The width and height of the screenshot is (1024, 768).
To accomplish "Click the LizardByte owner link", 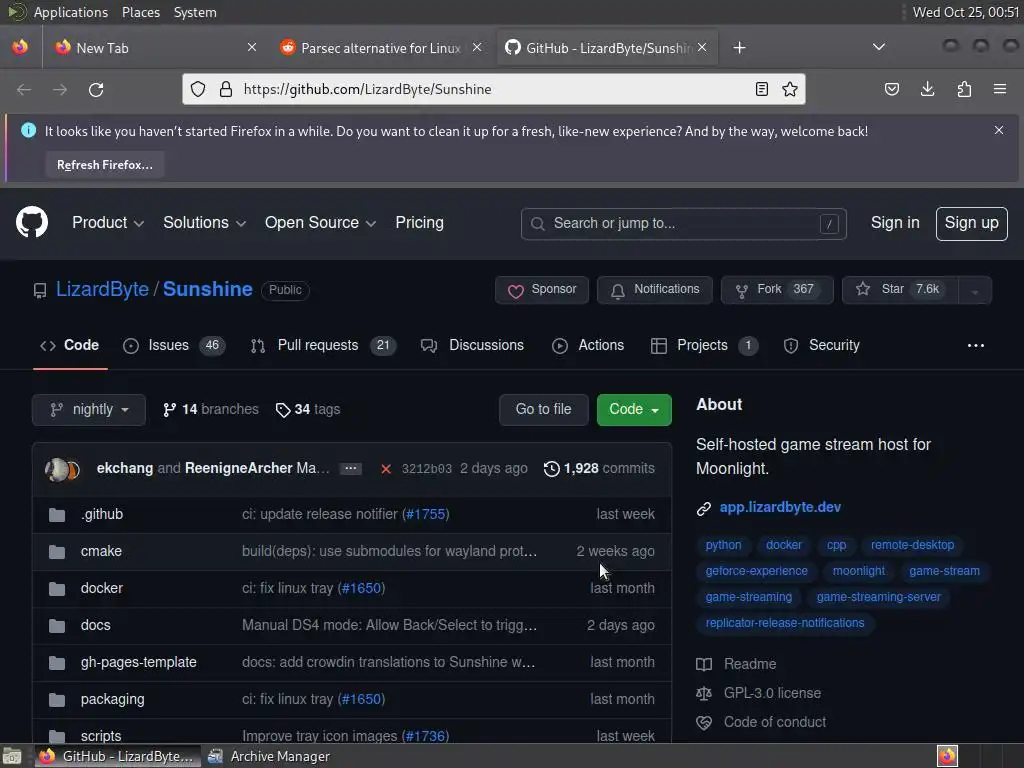I will (102, 289).
